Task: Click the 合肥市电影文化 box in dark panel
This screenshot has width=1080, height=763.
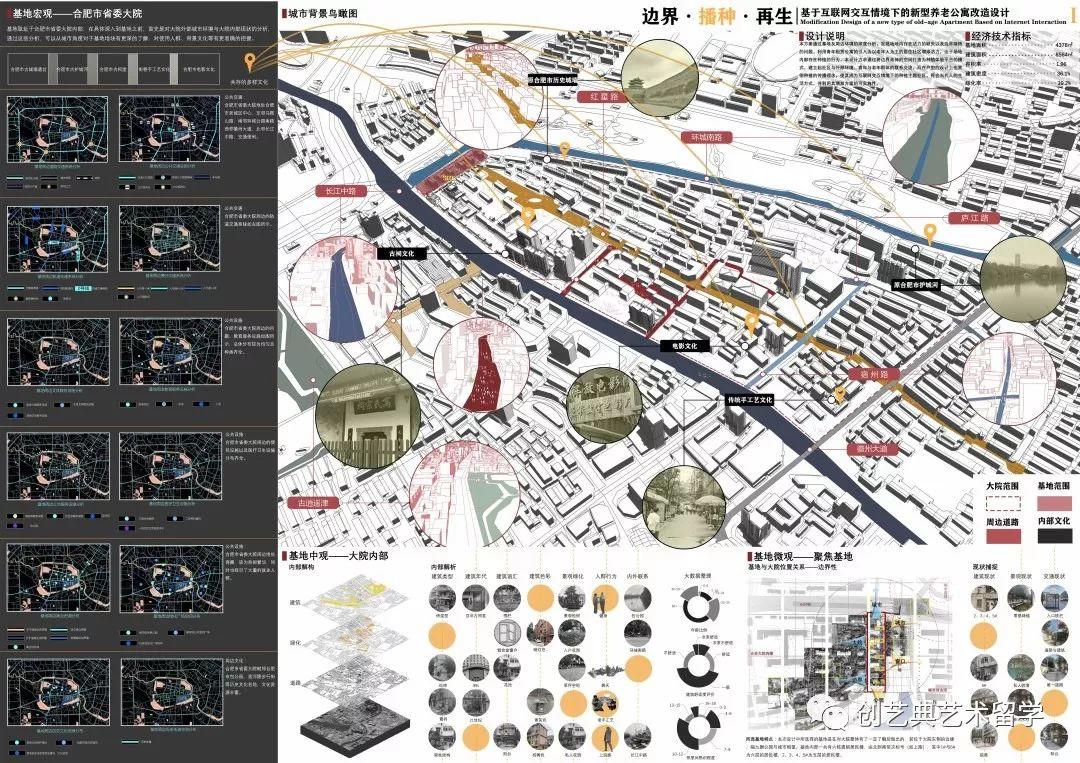Action: tap(199, 70)
